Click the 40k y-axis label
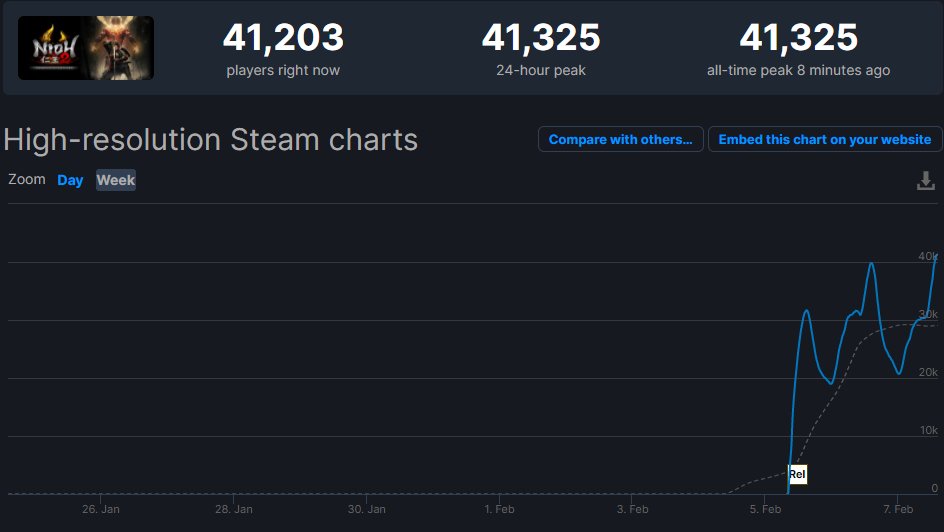Screen dimensions: 944x532 click(928, 256)
